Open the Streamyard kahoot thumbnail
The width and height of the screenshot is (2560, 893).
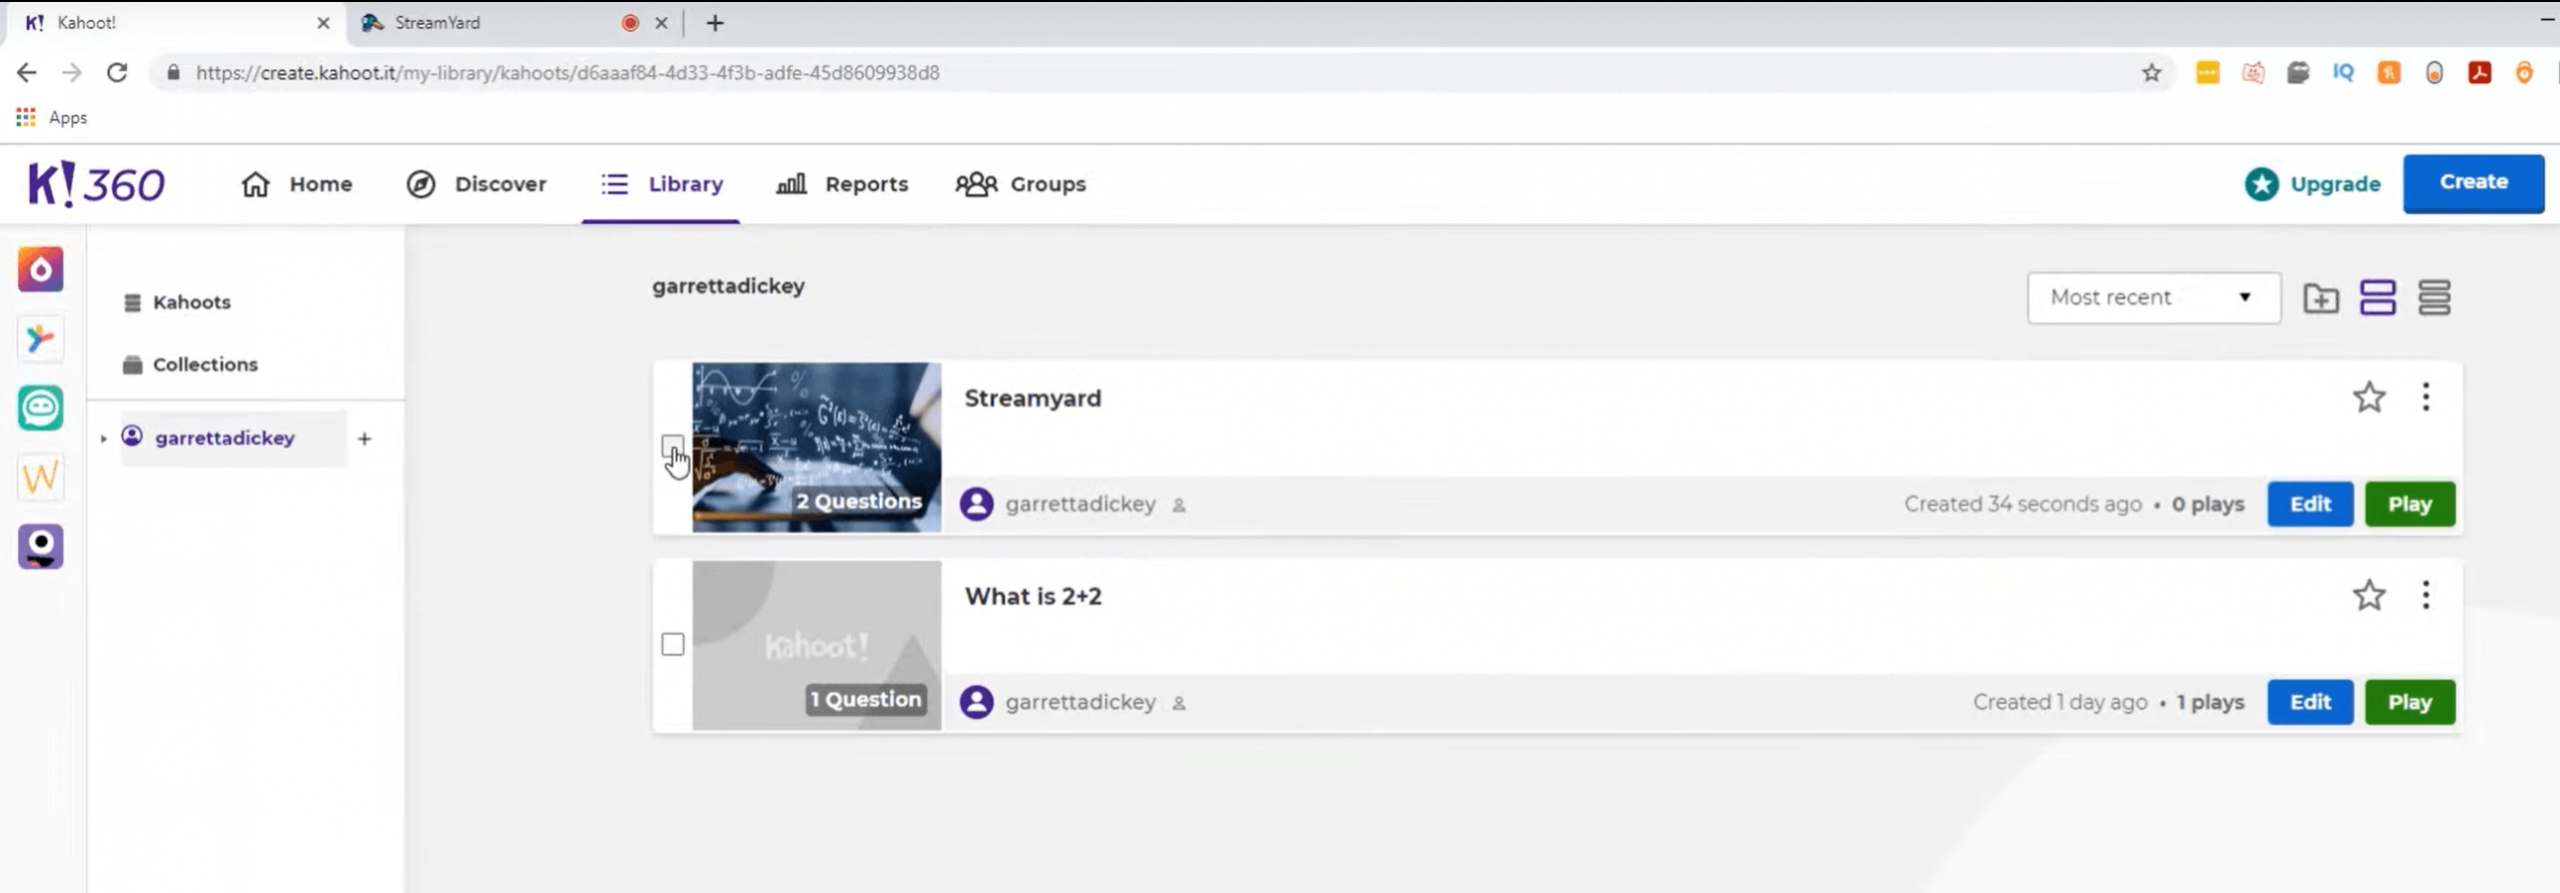(817, 447)
